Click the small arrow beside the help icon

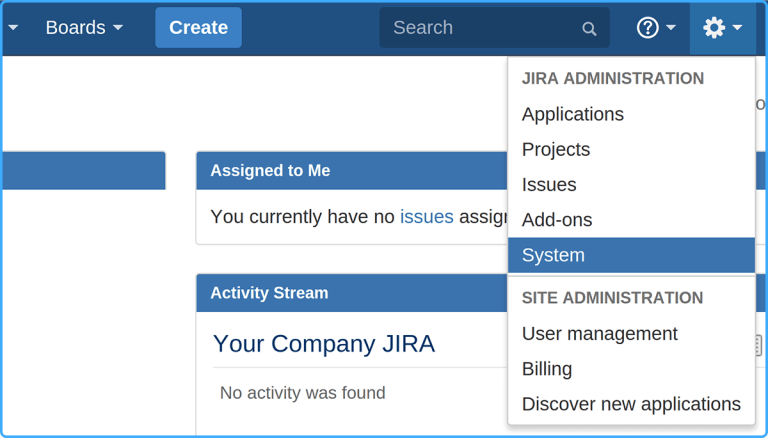pyautogui.click(x=671, y=28)
